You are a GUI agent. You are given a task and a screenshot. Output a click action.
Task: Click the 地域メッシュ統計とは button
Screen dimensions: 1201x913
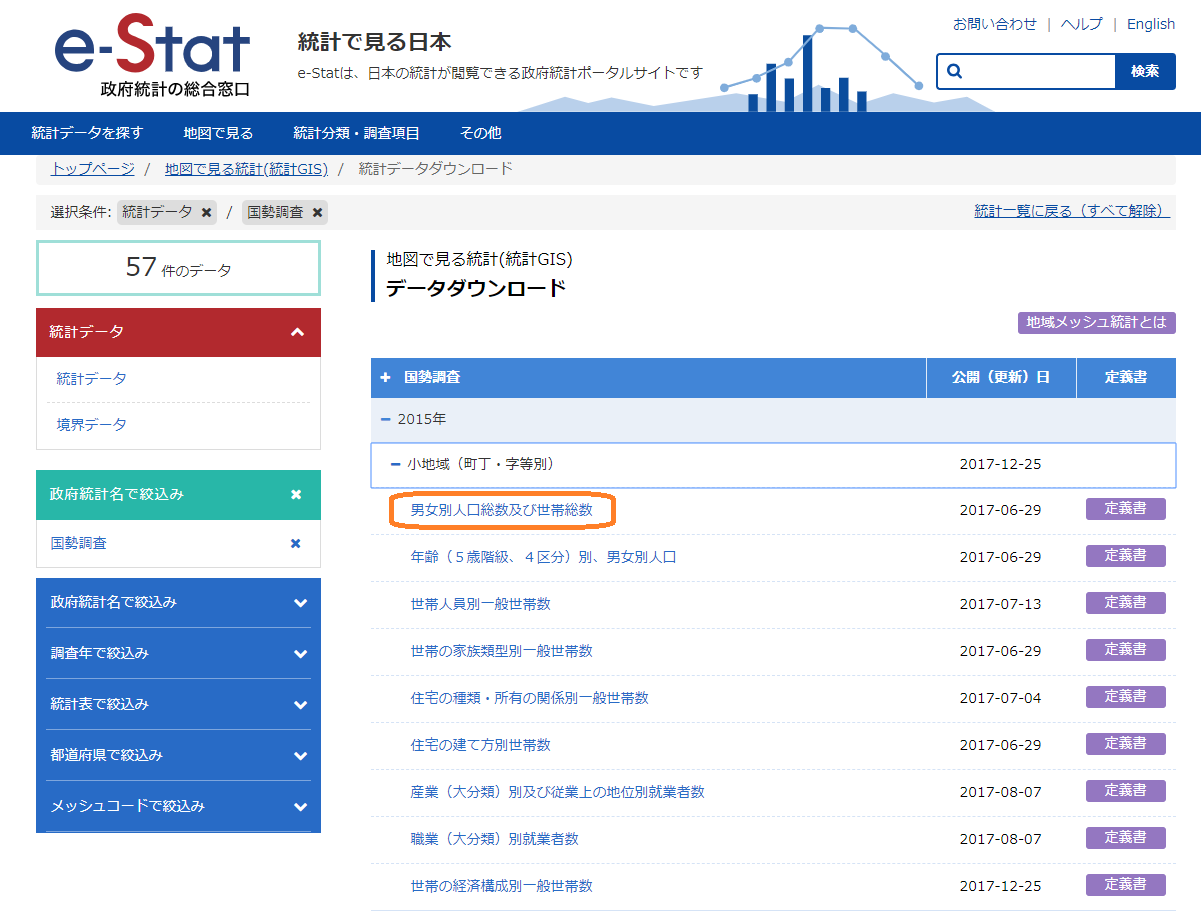[1096, 322]
